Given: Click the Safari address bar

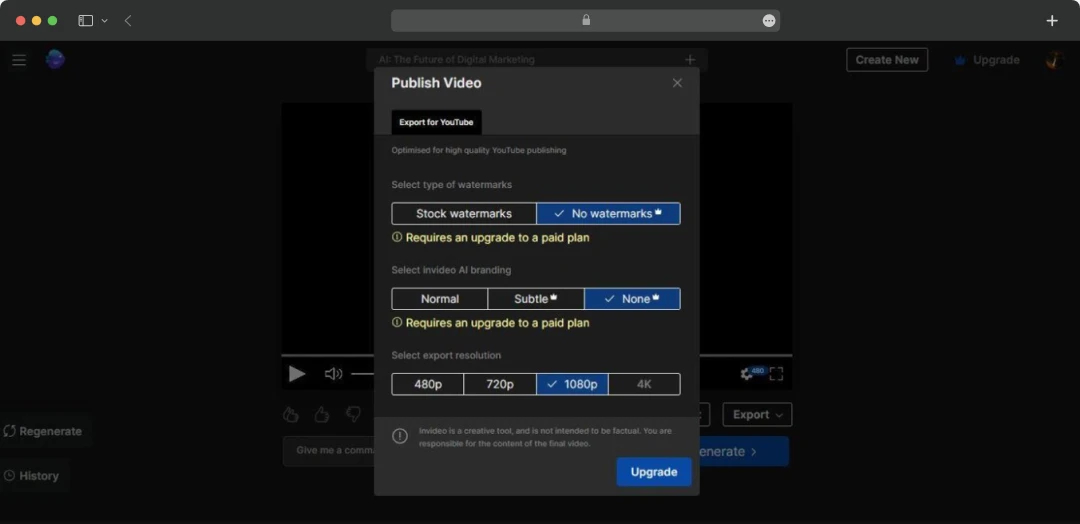Looking at the screenshot, I should 585,21.
